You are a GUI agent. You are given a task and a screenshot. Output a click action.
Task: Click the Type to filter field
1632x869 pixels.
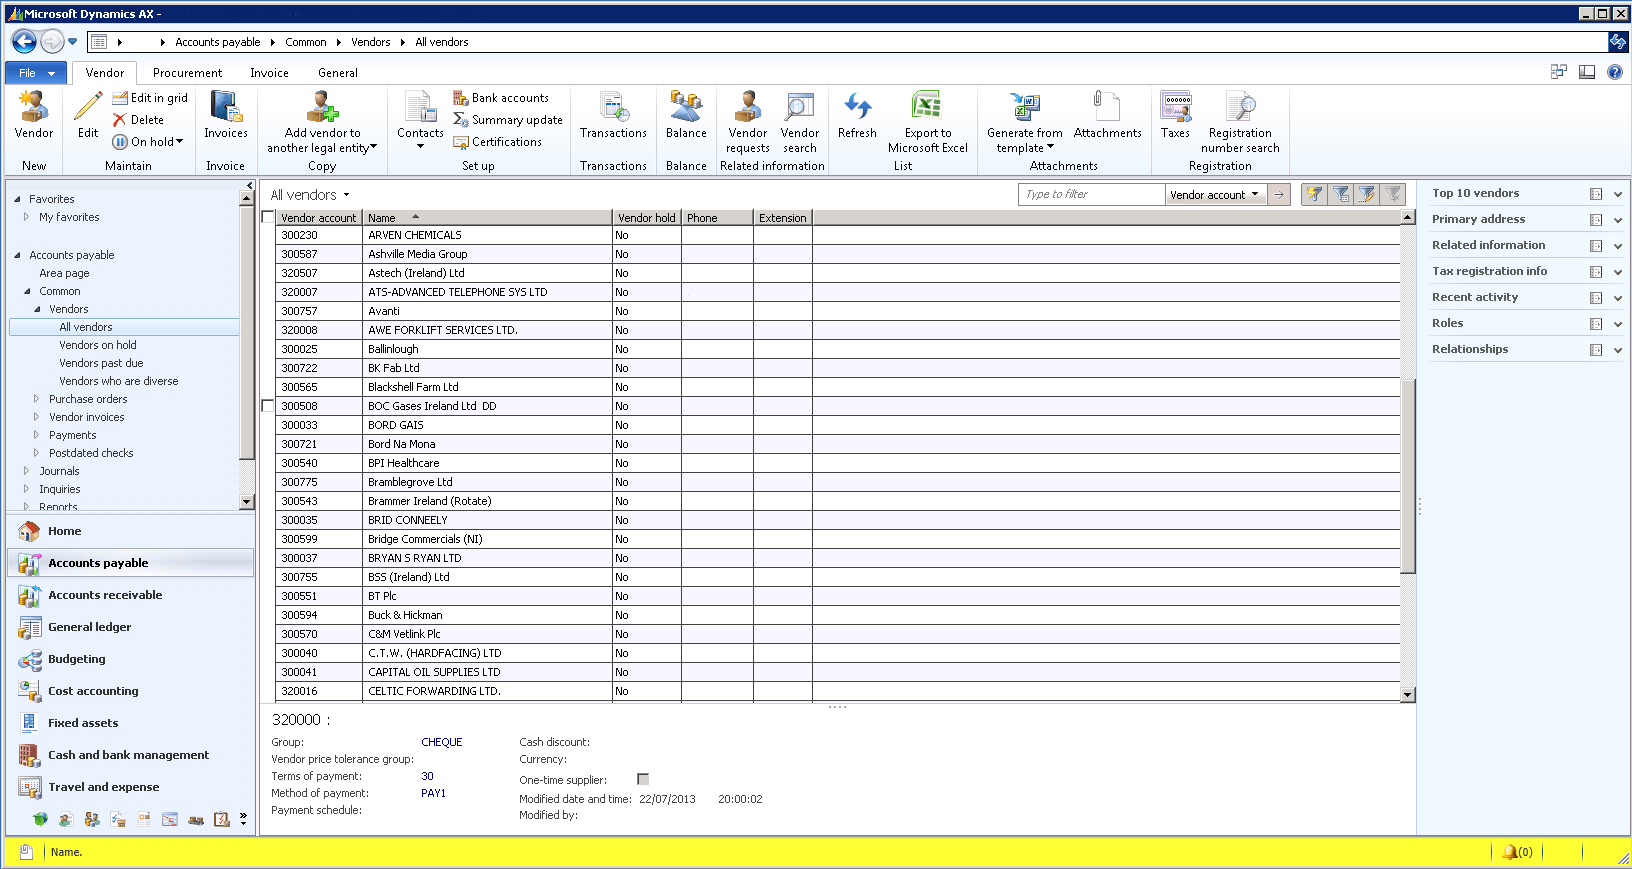click(x=1091, y=194)
